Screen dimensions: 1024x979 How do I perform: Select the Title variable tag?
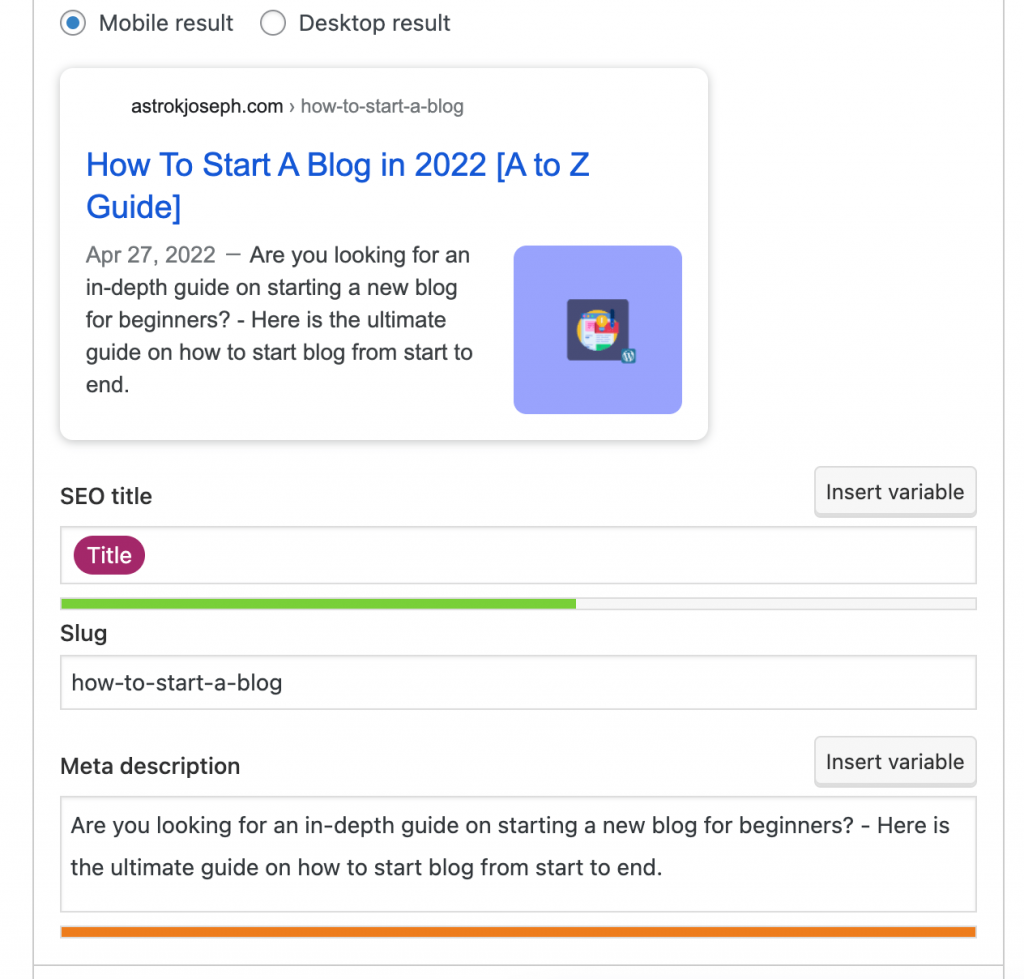[x=109, y=555]
